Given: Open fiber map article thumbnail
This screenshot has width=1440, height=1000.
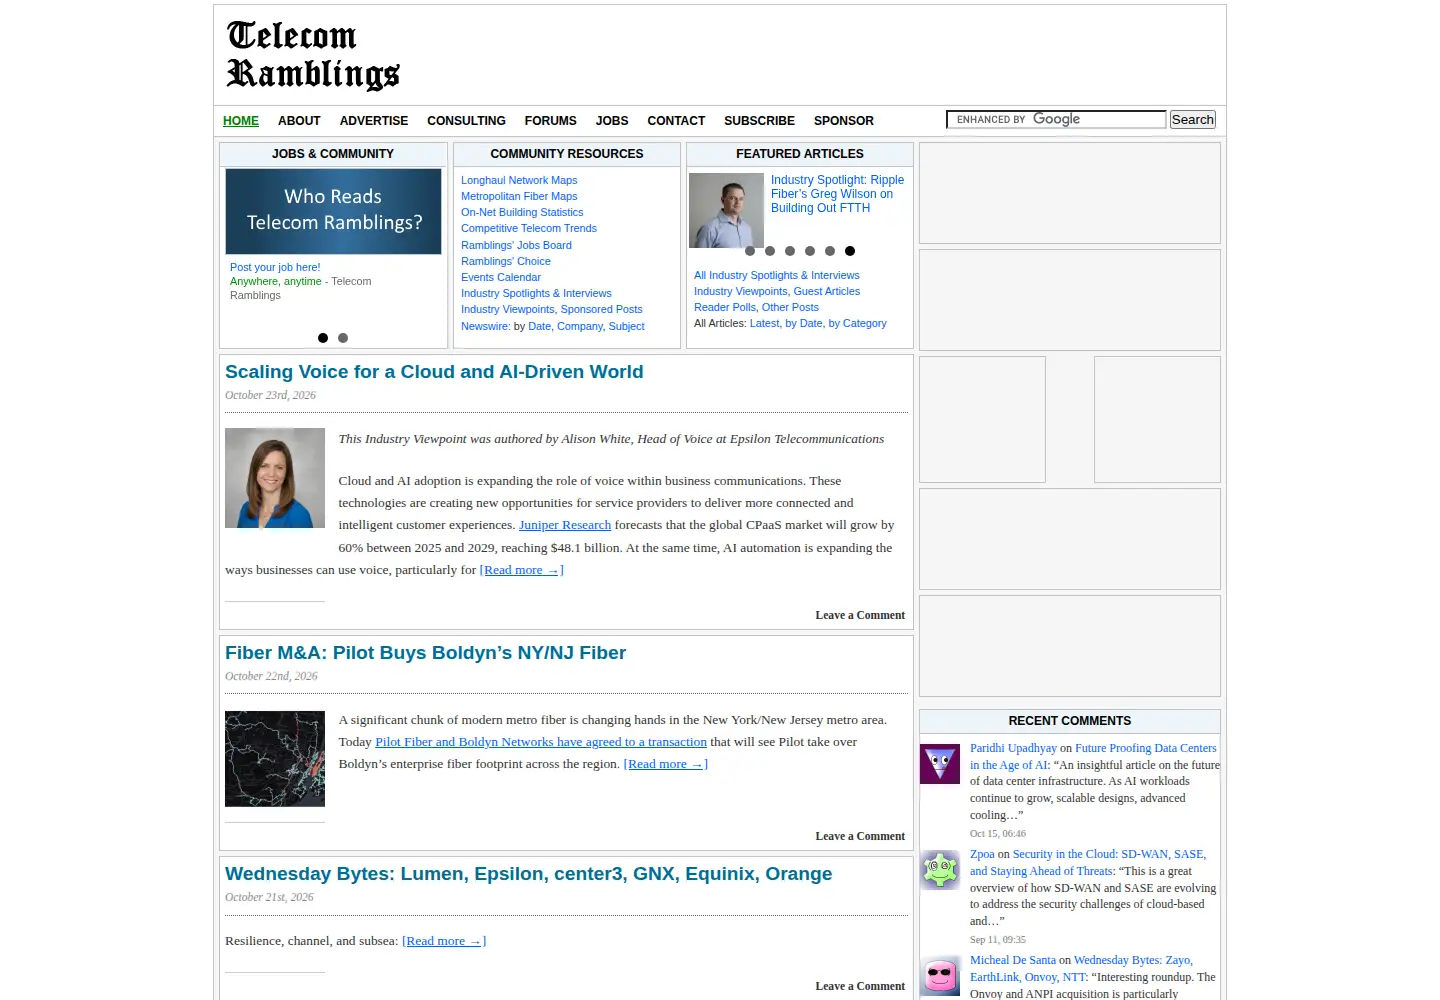Looking at the screenshot, I should [275, 759].
